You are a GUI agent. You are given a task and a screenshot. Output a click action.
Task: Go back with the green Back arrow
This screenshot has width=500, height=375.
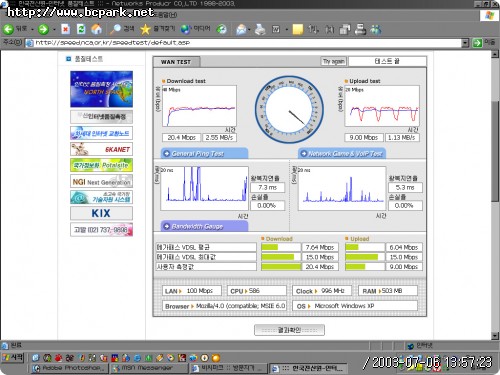pyautogui.click(x=8, y=29)
